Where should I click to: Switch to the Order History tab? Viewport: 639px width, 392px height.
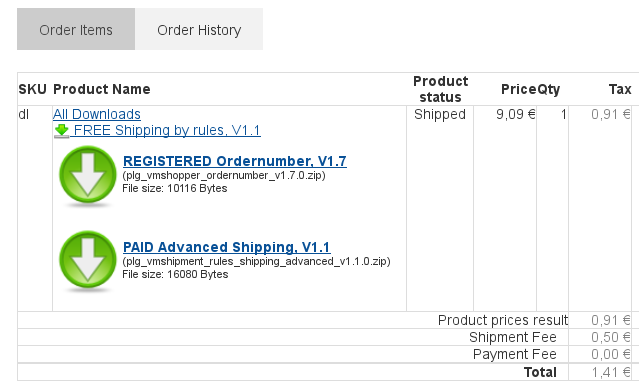[x=199, y=29]
